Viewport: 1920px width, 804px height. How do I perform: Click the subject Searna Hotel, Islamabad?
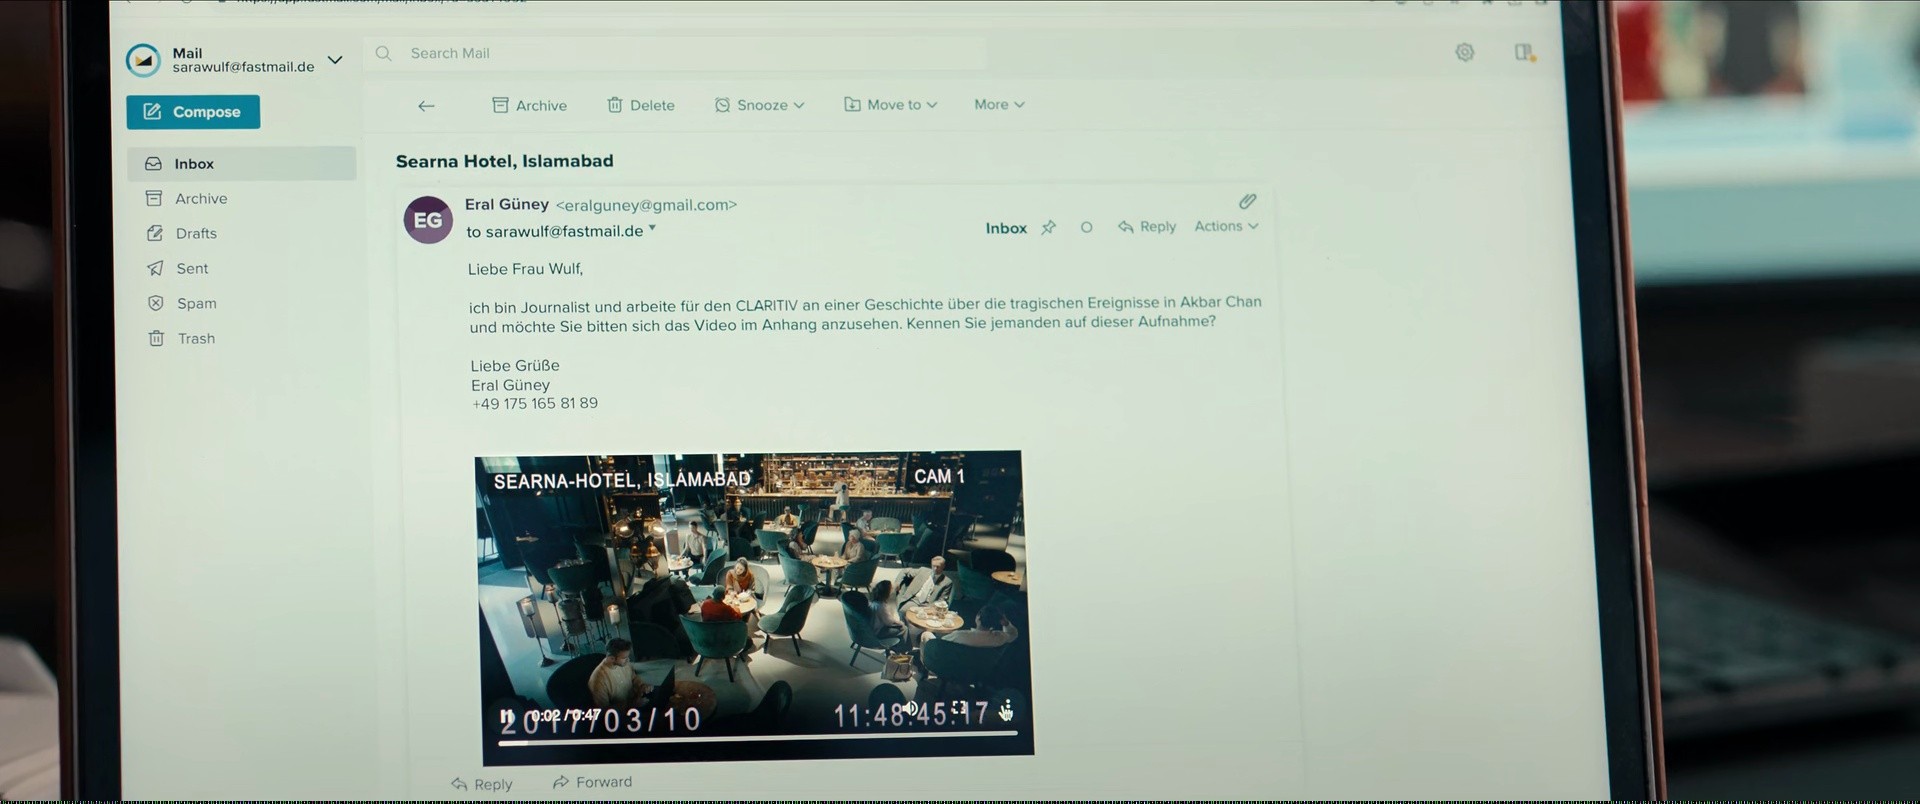505,161
